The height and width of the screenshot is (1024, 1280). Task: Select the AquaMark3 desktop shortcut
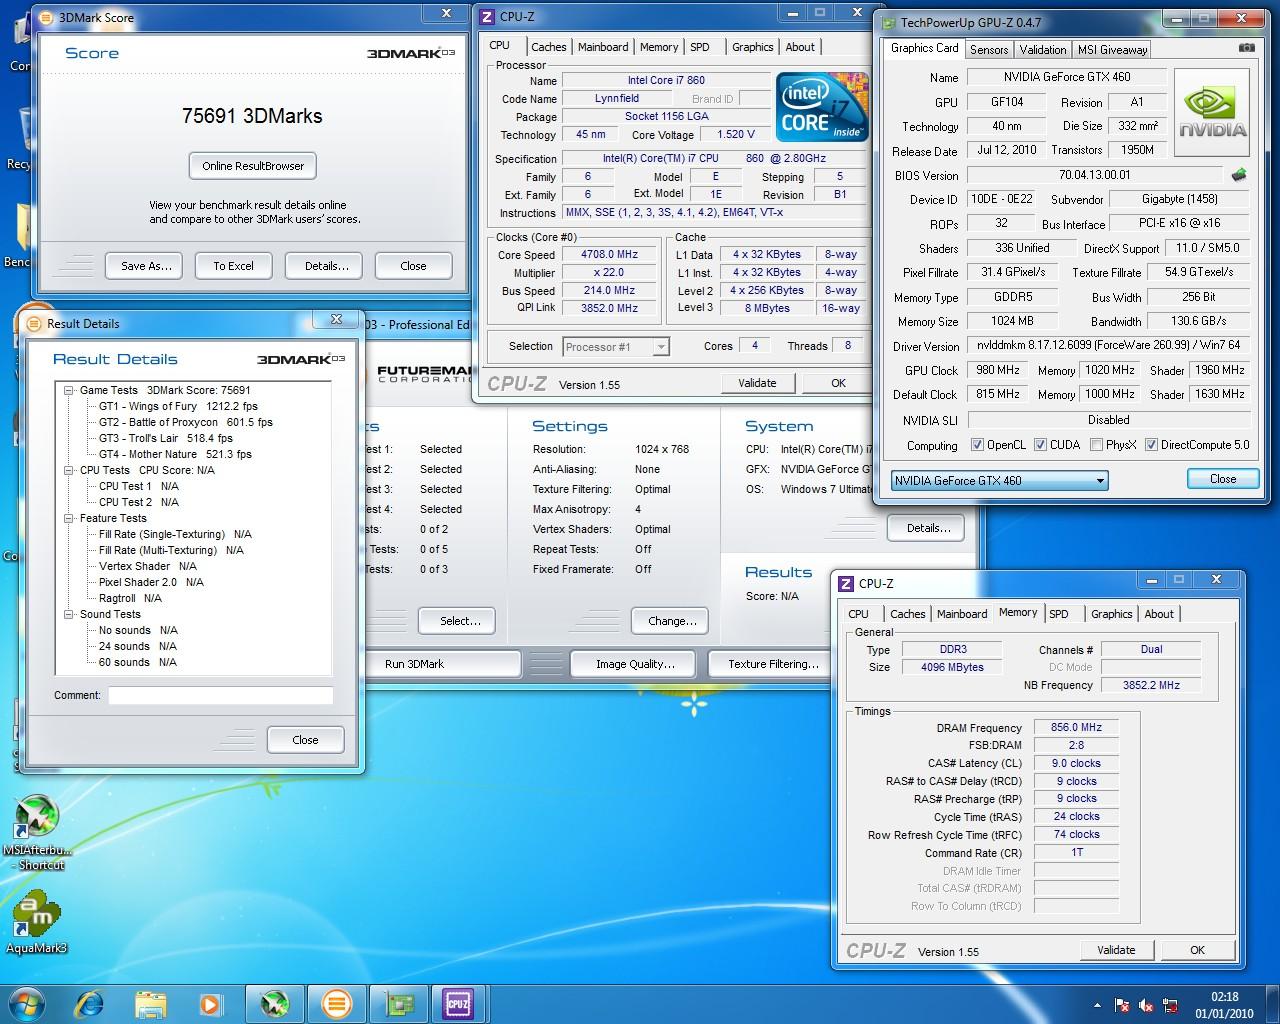37,921
